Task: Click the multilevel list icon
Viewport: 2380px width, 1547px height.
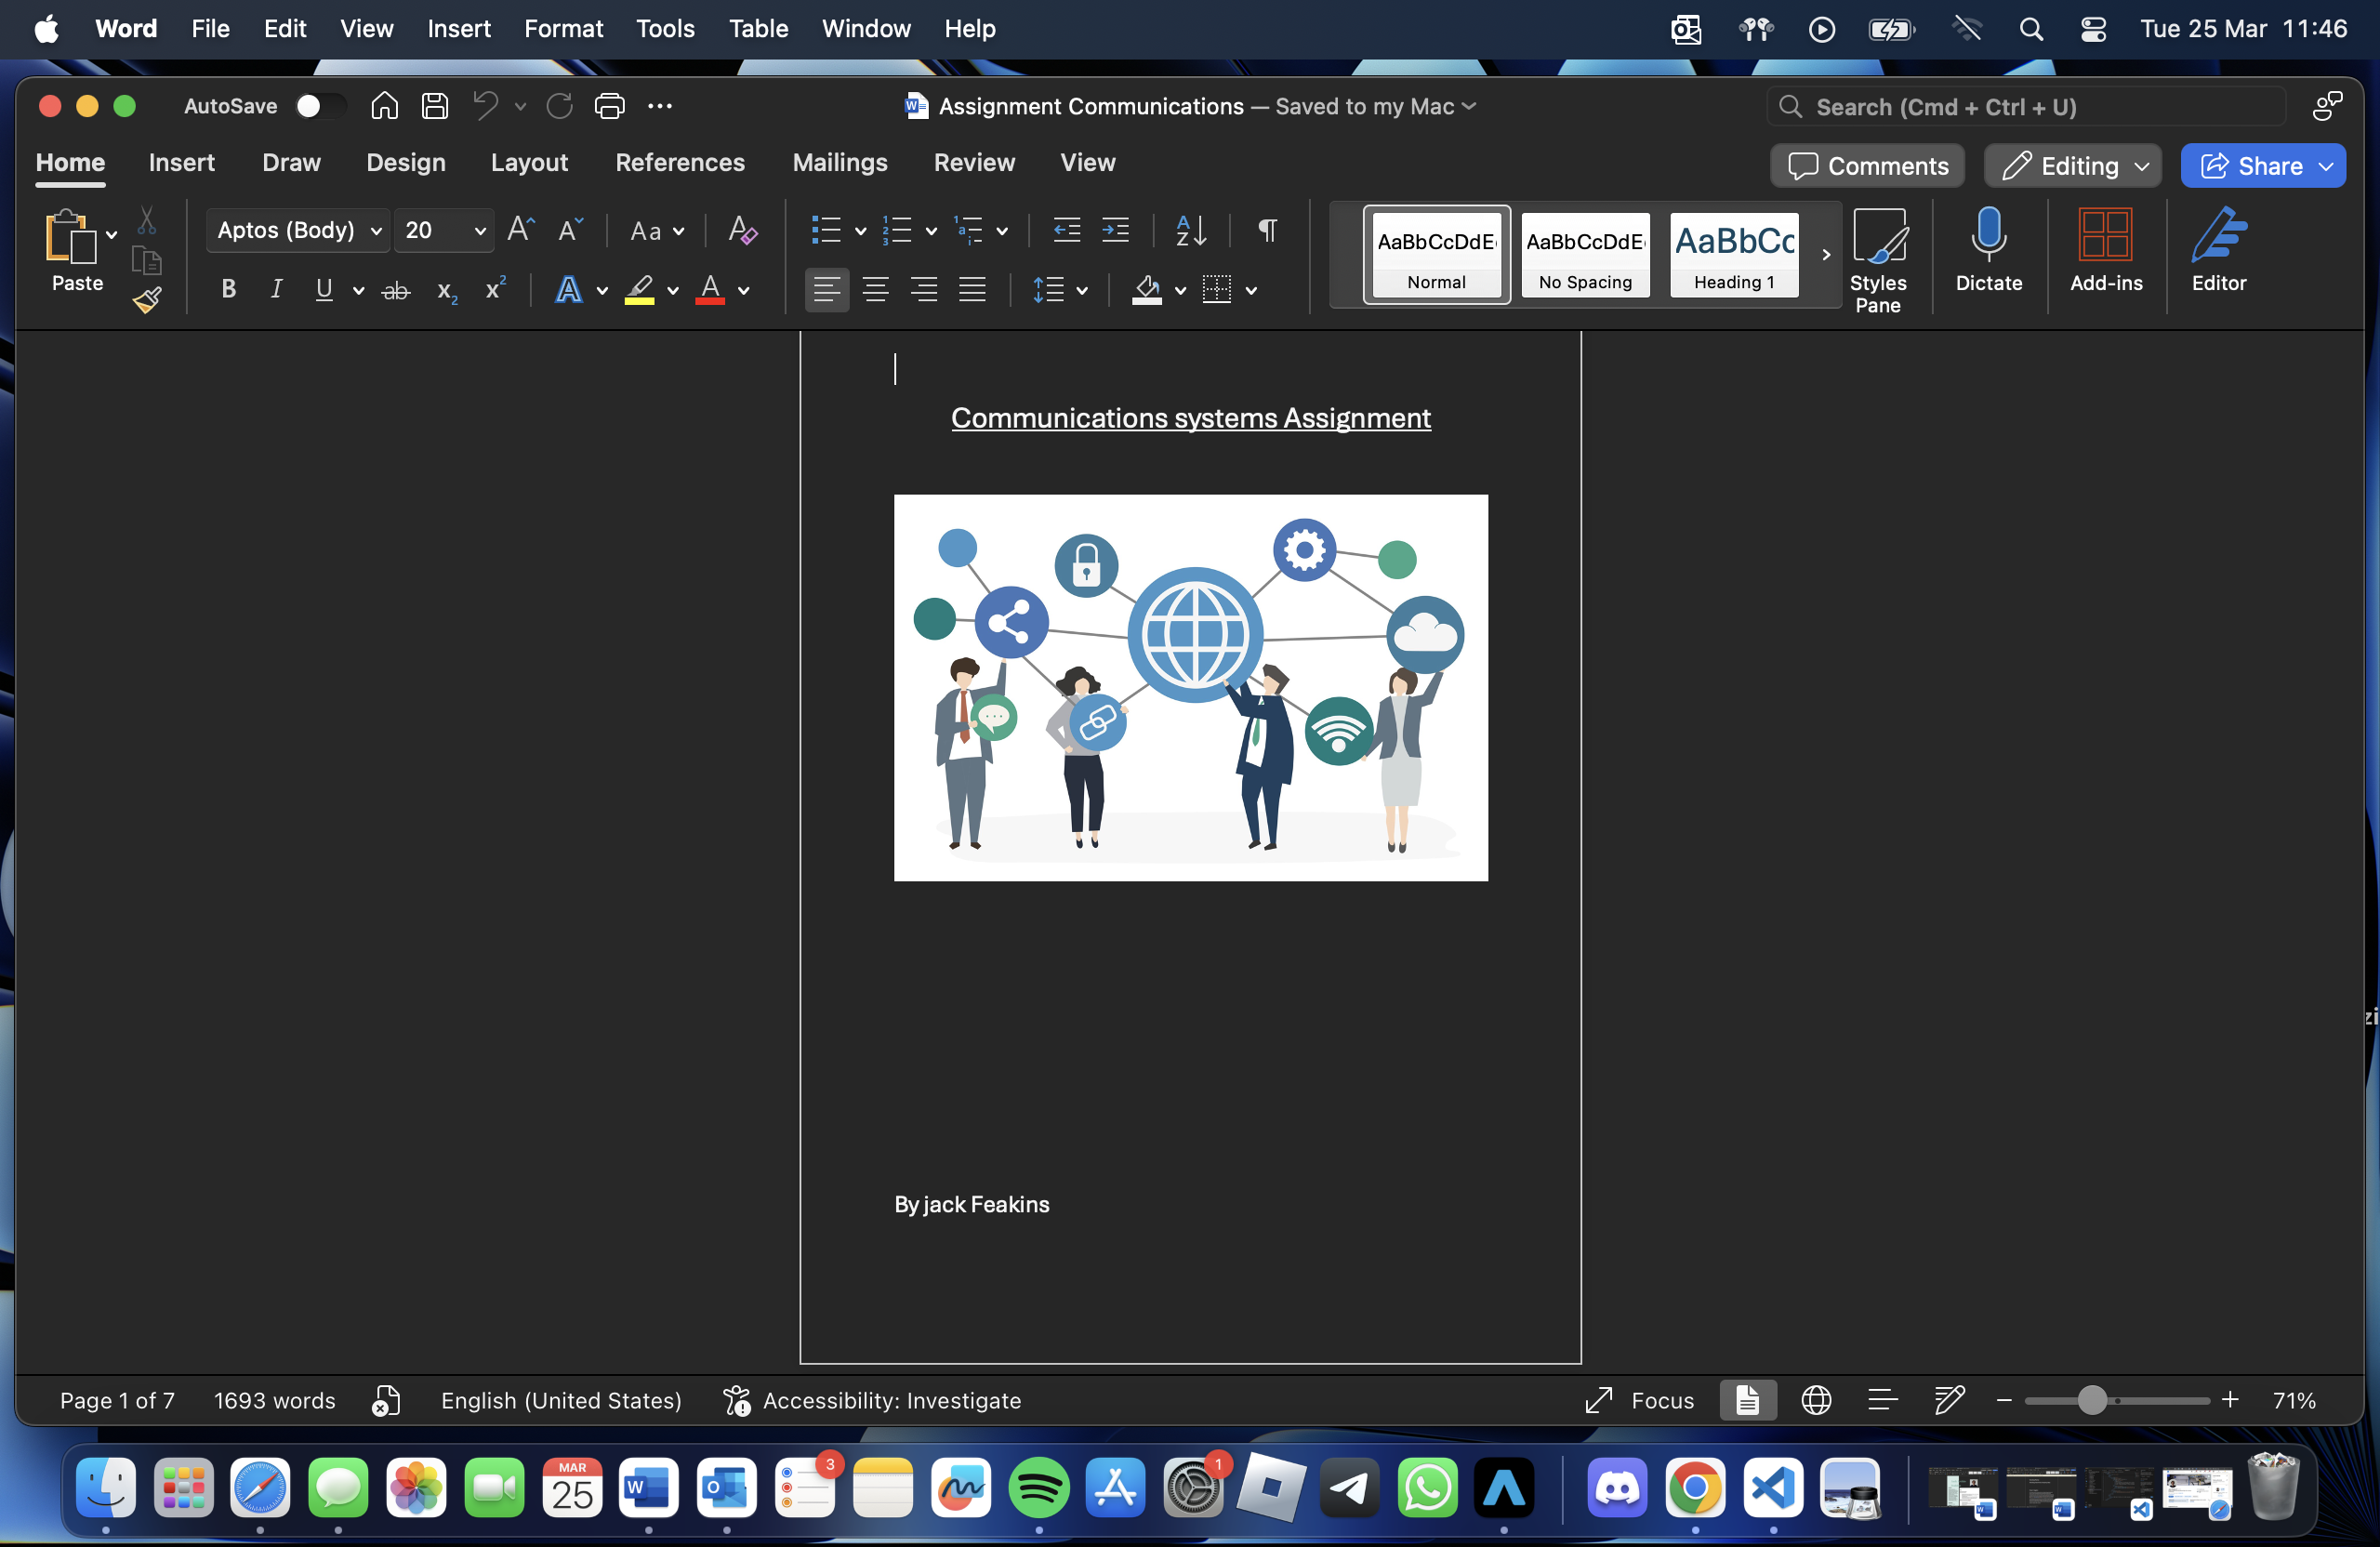Action: click(x=969, y=230)
